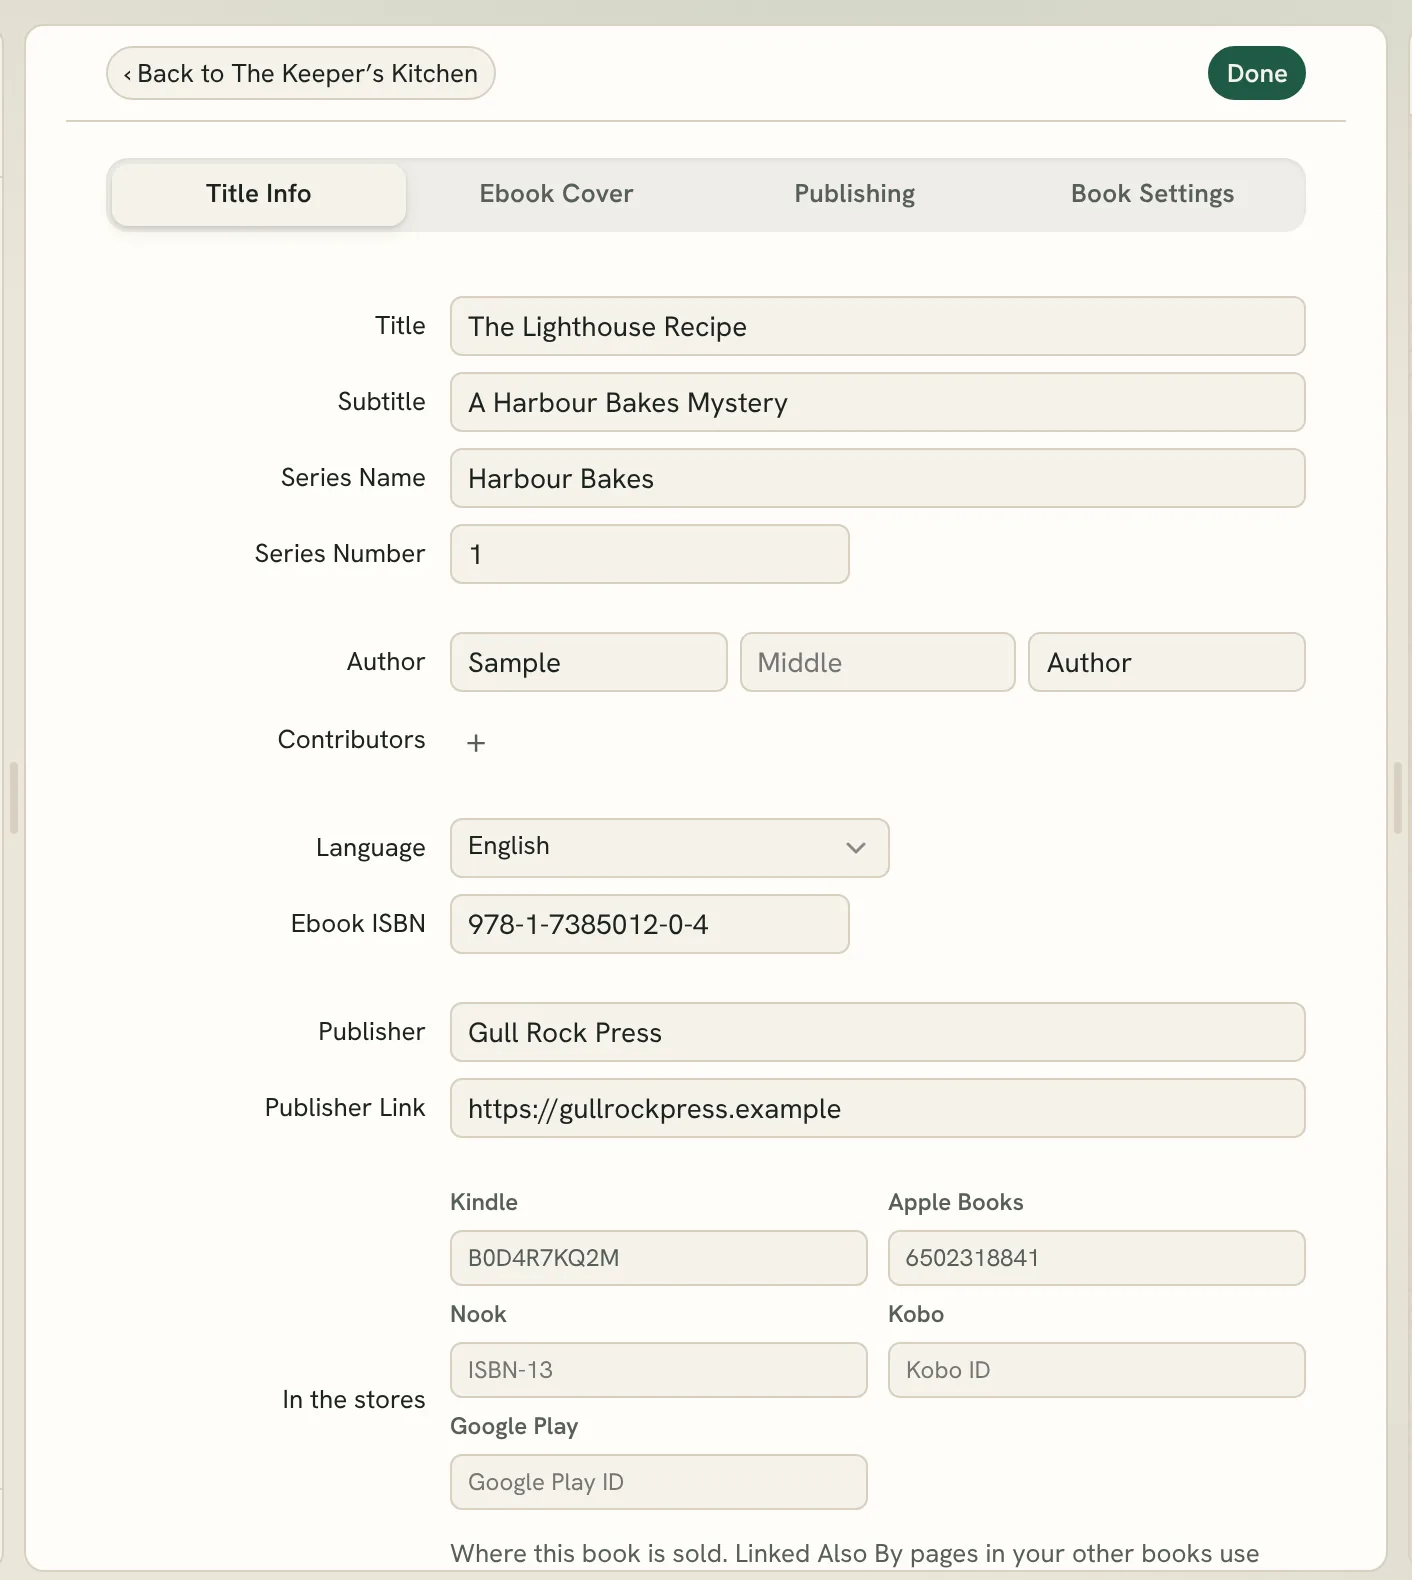Go to the Publishing tab
This screenshot has width=1412, height=1580.
point(854,194)
